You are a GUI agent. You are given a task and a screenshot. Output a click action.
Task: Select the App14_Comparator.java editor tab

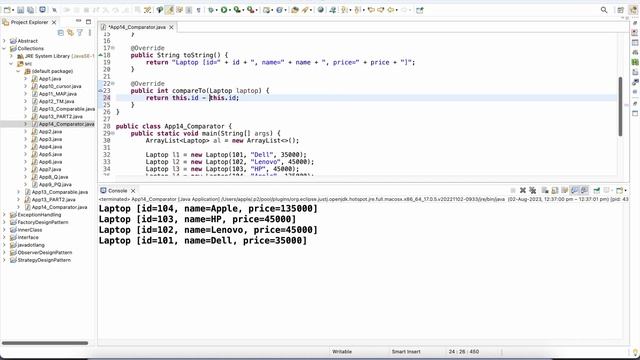pyautogui.click(x=137, y=27)
